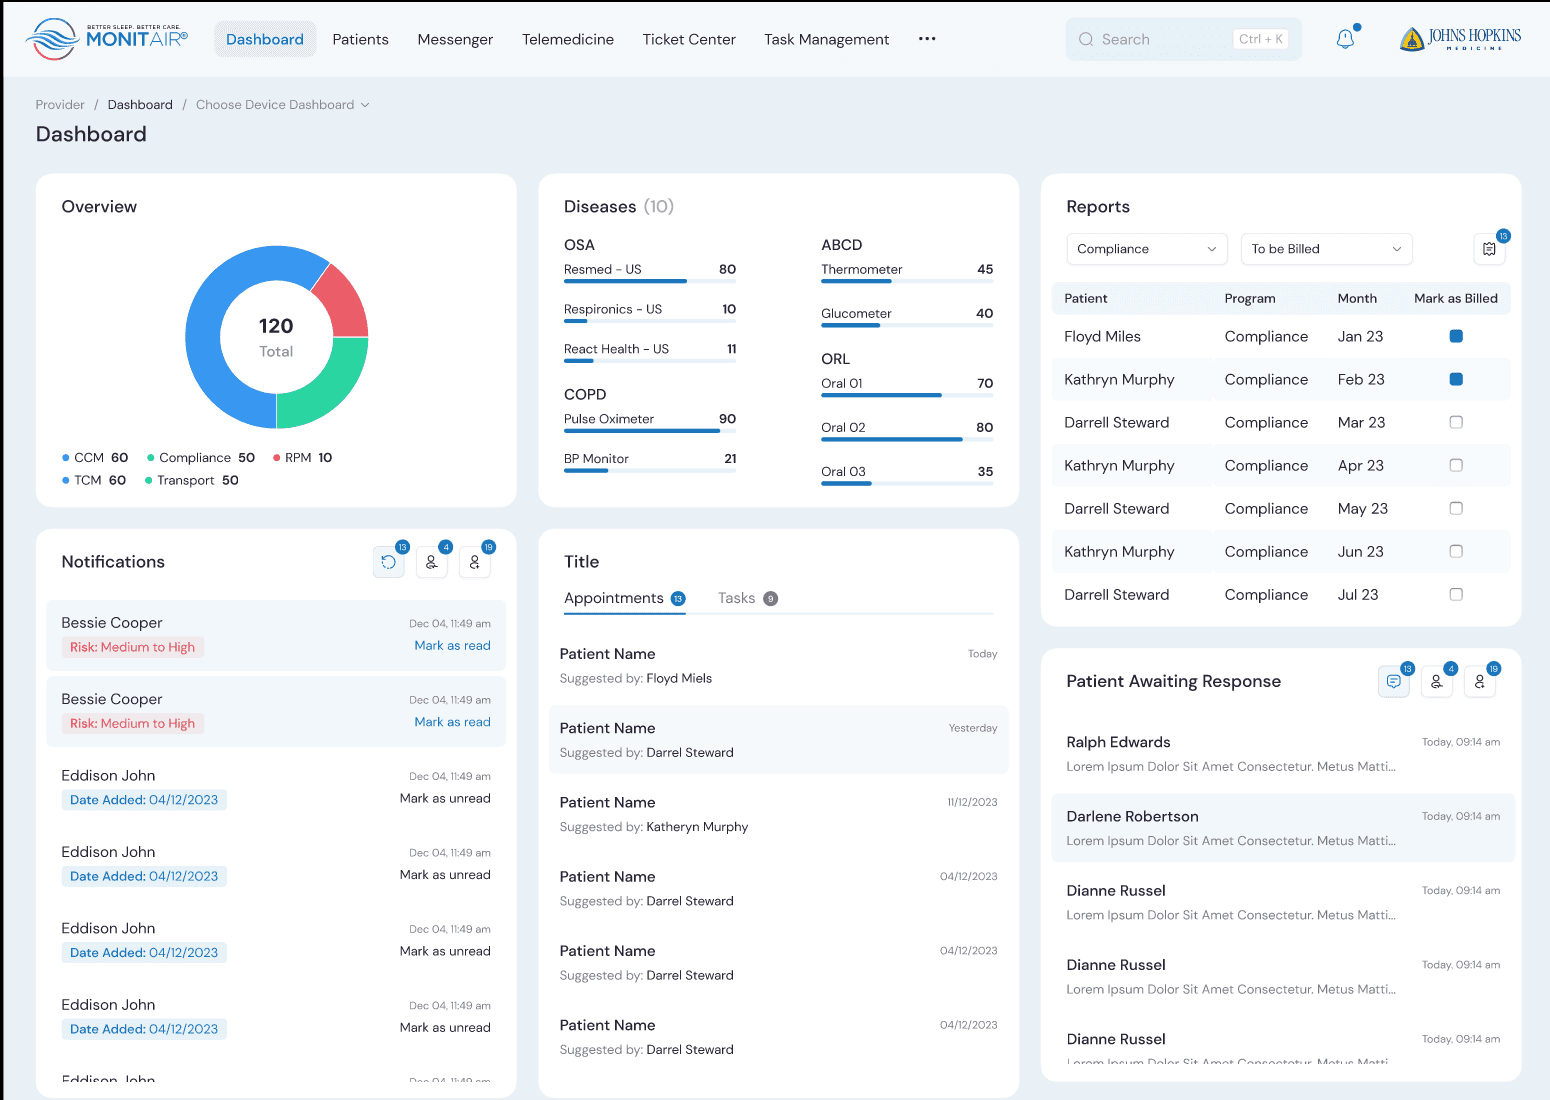Viewport: 1550px width, 1100px height.
Task: Click Mark as read on first Bessie Cooper
Action: click(x=452, y=646)
